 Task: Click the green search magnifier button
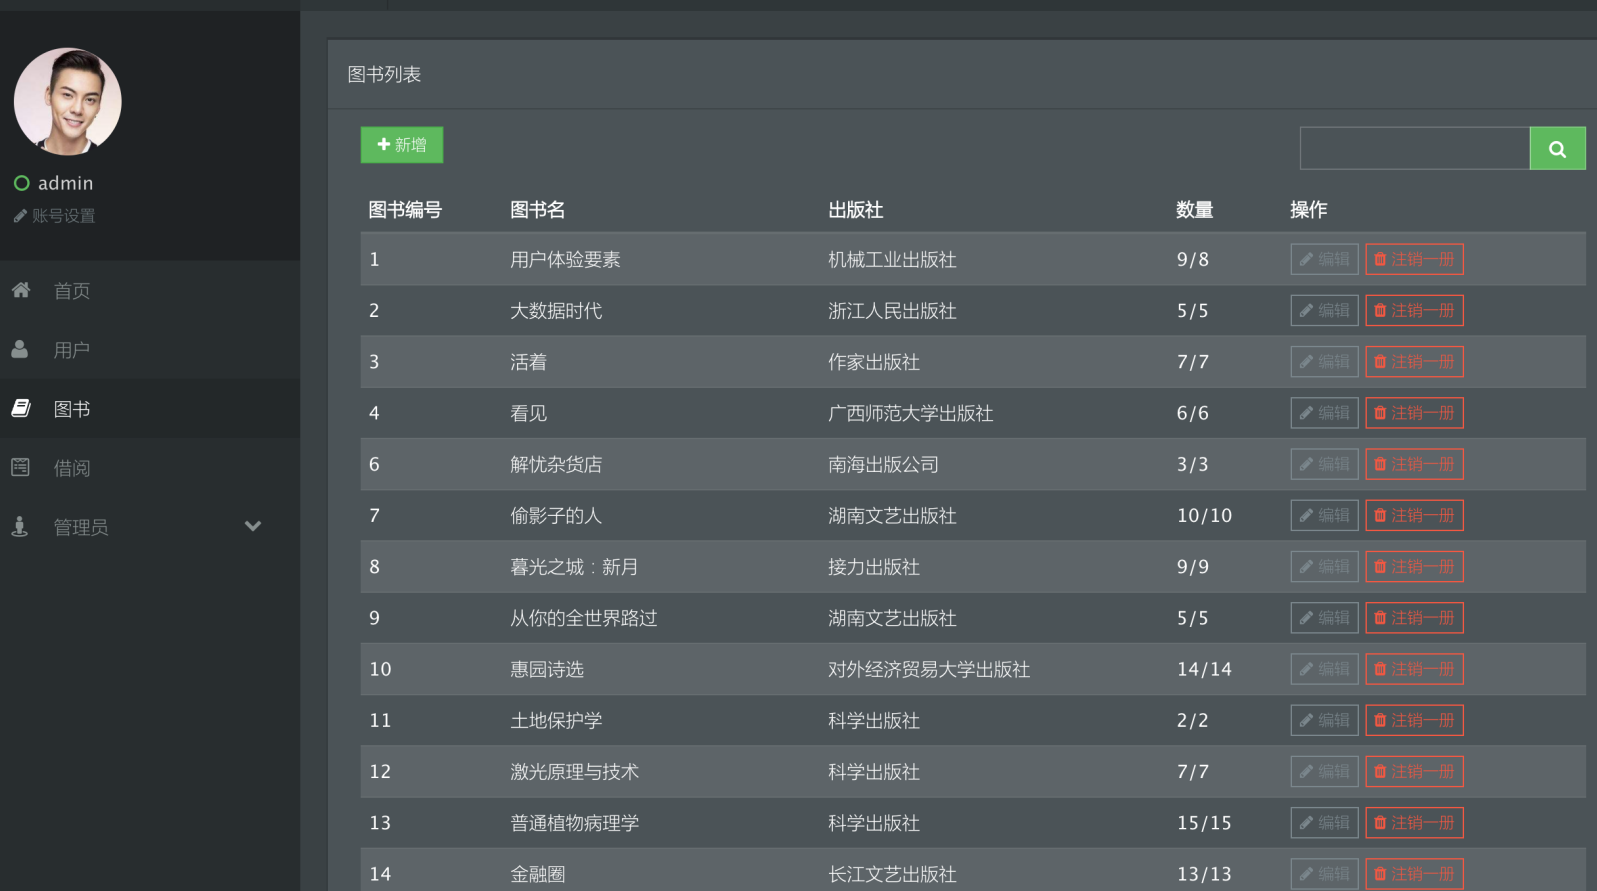coord(1557,149)
